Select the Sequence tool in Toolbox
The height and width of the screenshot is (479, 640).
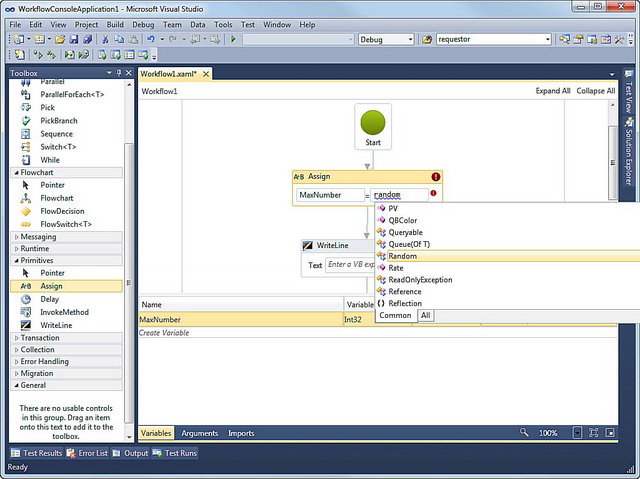pos(67,134)
